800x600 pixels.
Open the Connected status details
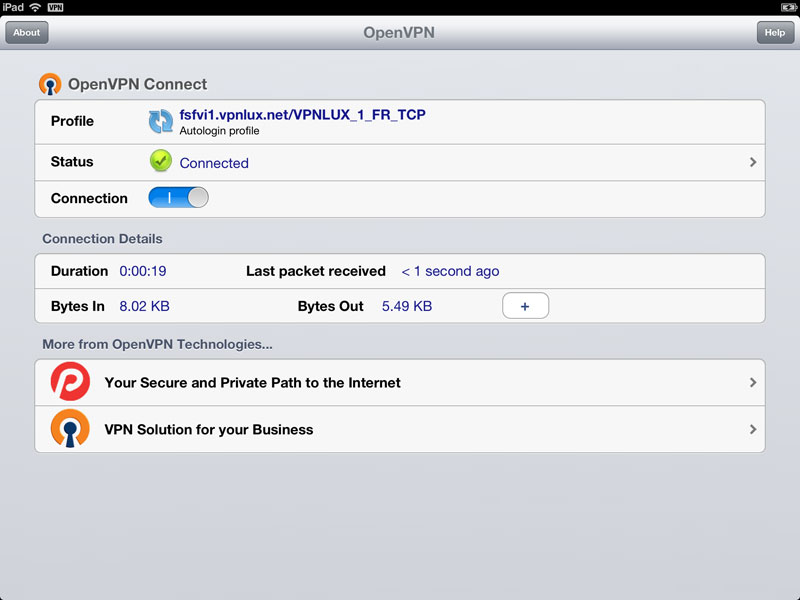pos(399,162)
